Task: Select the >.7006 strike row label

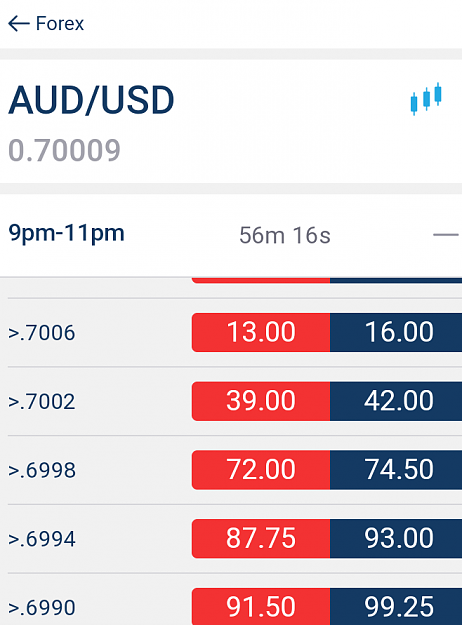Action: click(41, 333)
